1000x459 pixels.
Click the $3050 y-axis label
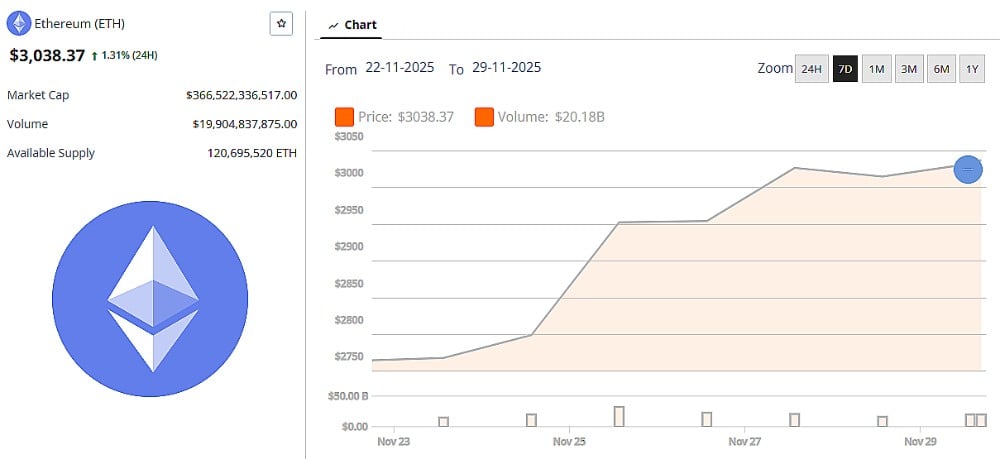click(348, 136)
